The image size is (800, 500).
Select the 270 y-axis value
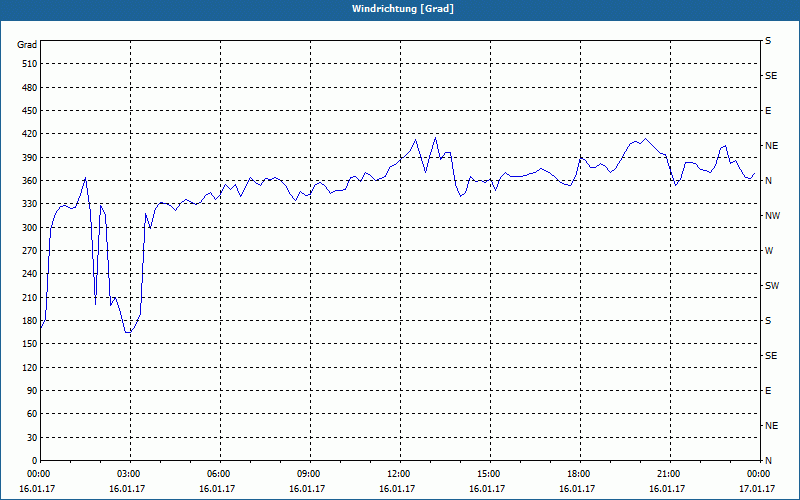(x=30, y=251)
